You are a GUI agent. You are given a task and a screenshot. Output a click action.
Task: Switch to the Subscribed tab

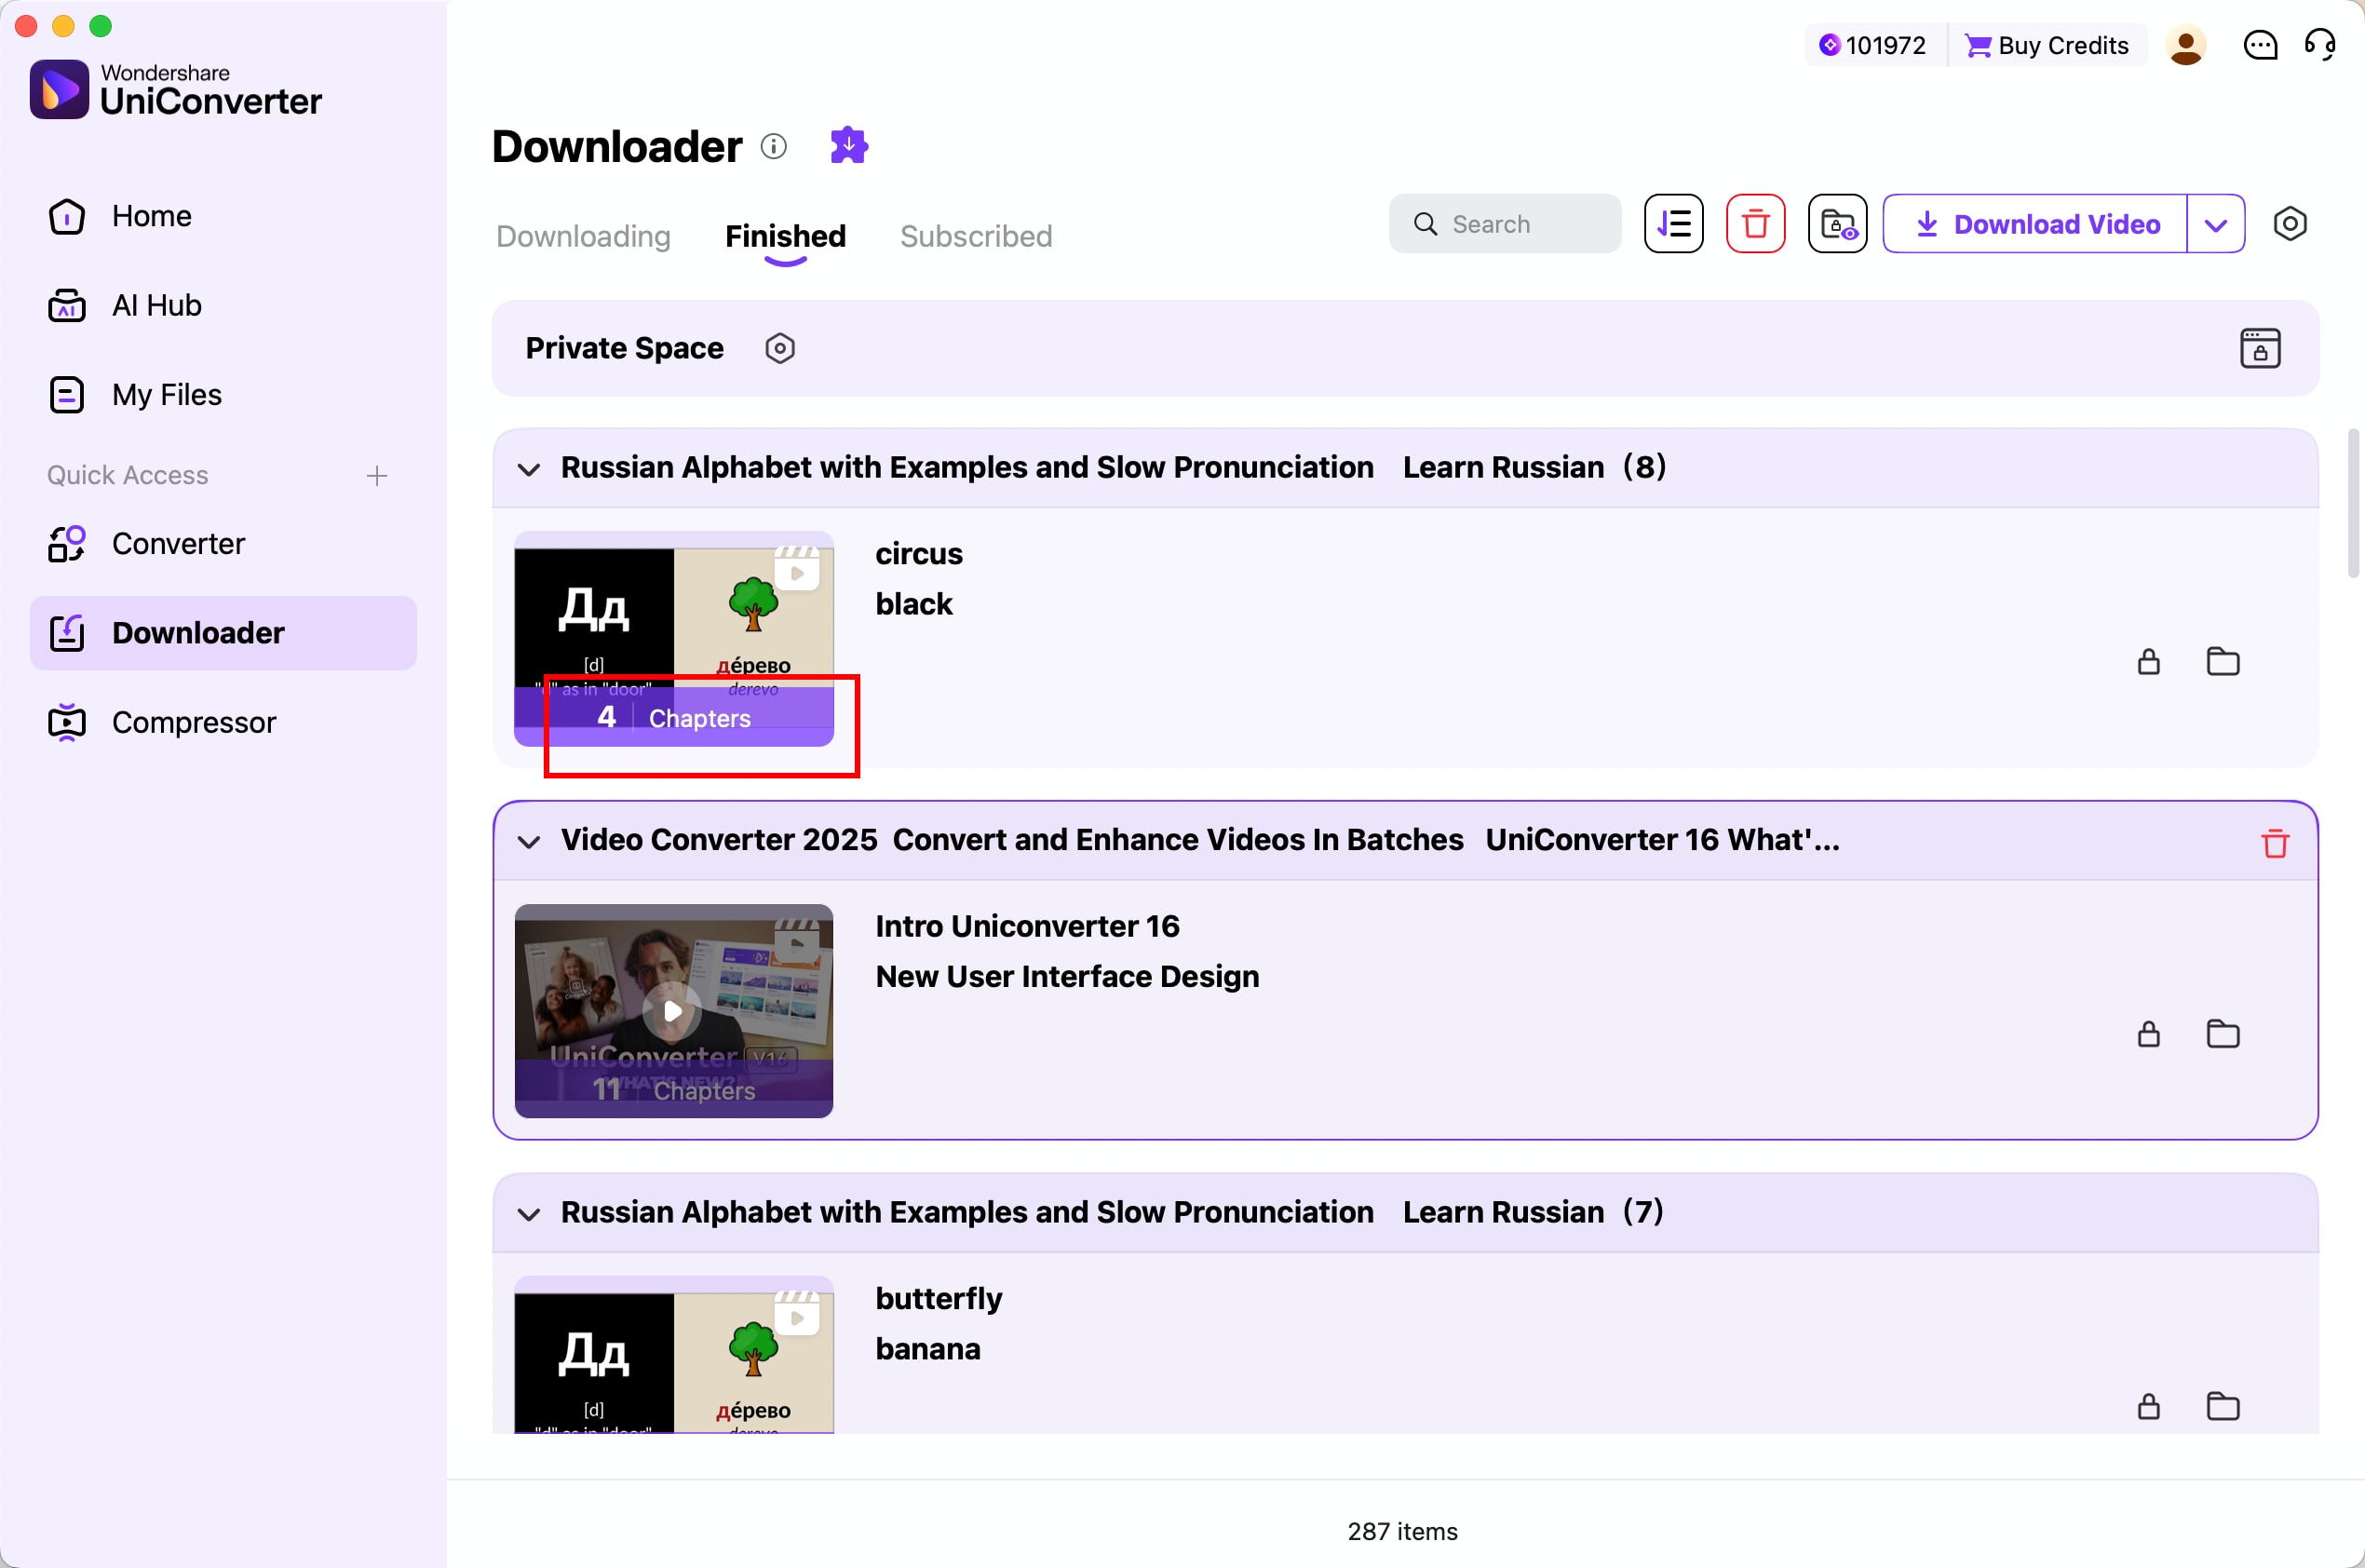pos(976,236)
